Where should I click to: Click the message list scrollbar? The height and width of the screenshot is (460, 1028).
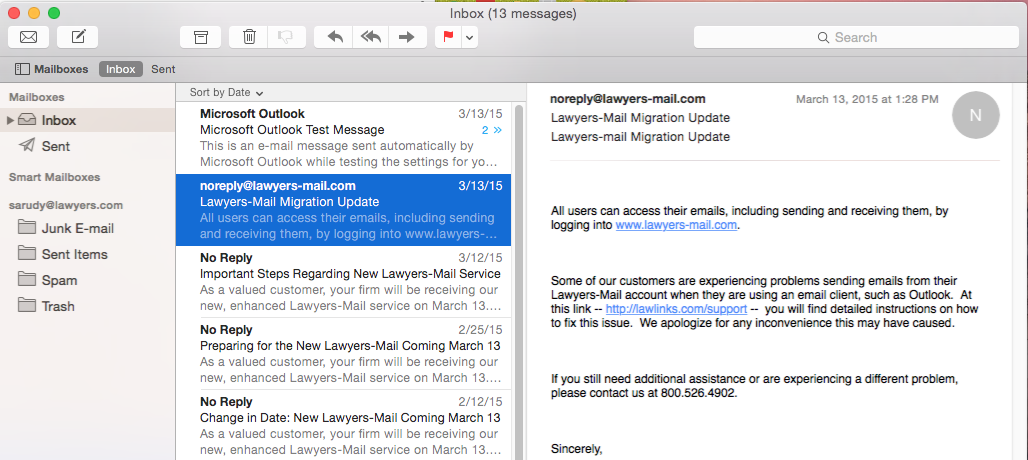pyautogui.click(x=518, y=280)
